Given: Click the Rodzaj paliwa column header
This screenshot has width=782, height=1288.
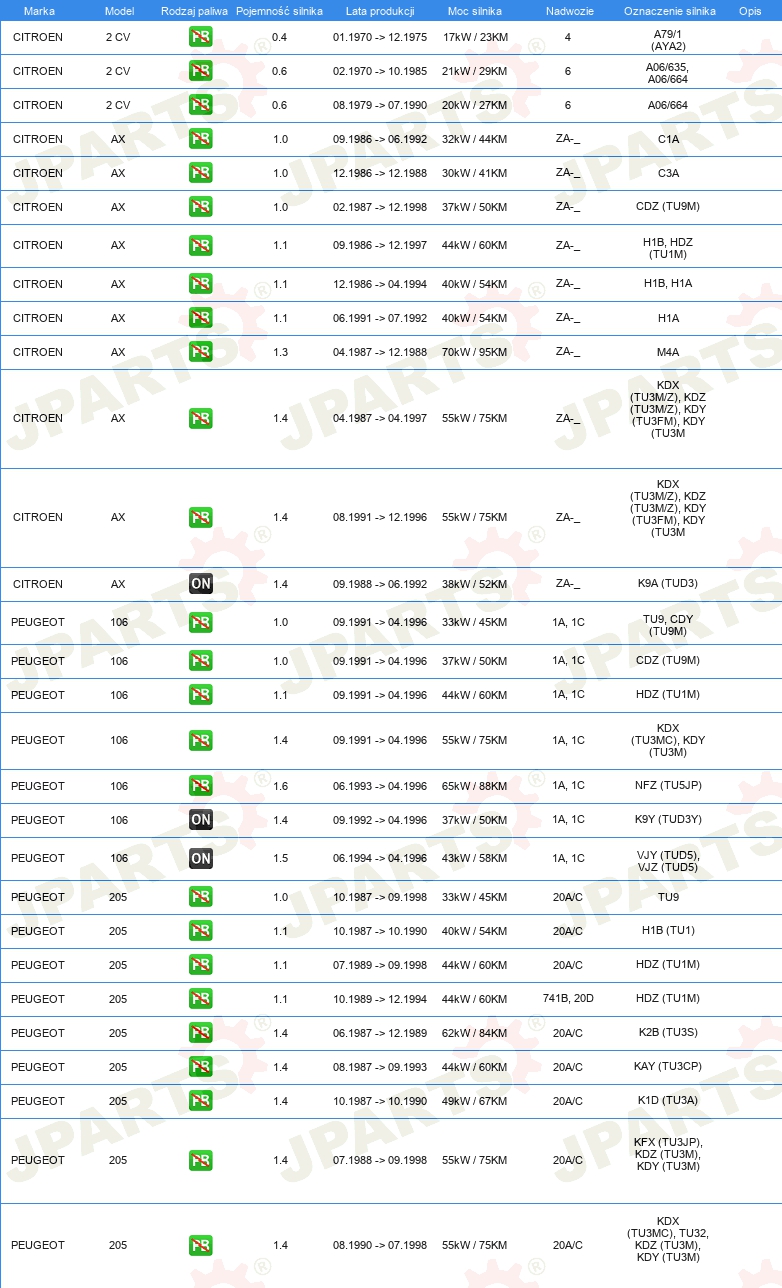Looking at the screenshot, I should [194, 11].
